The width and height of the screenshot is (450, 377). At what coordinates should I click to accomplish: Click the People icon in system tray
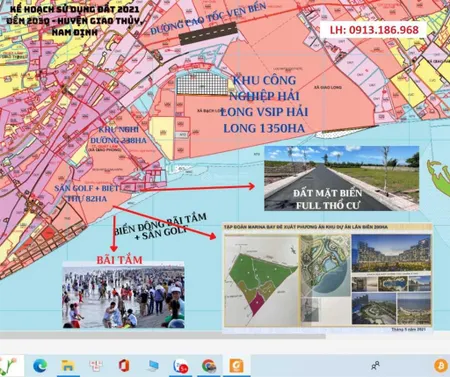point(375,366)
